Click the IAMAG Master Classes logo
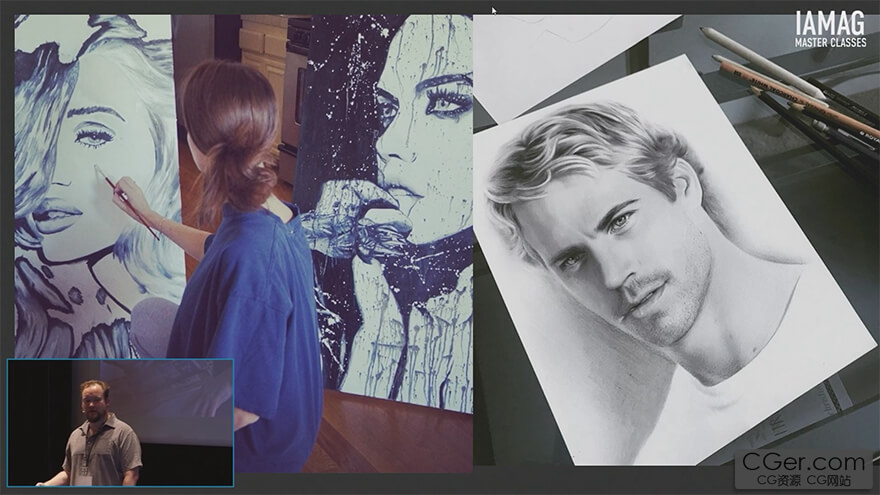Image resolution: width=880 pixels, height=495 pixels. [x=830, y=30]
